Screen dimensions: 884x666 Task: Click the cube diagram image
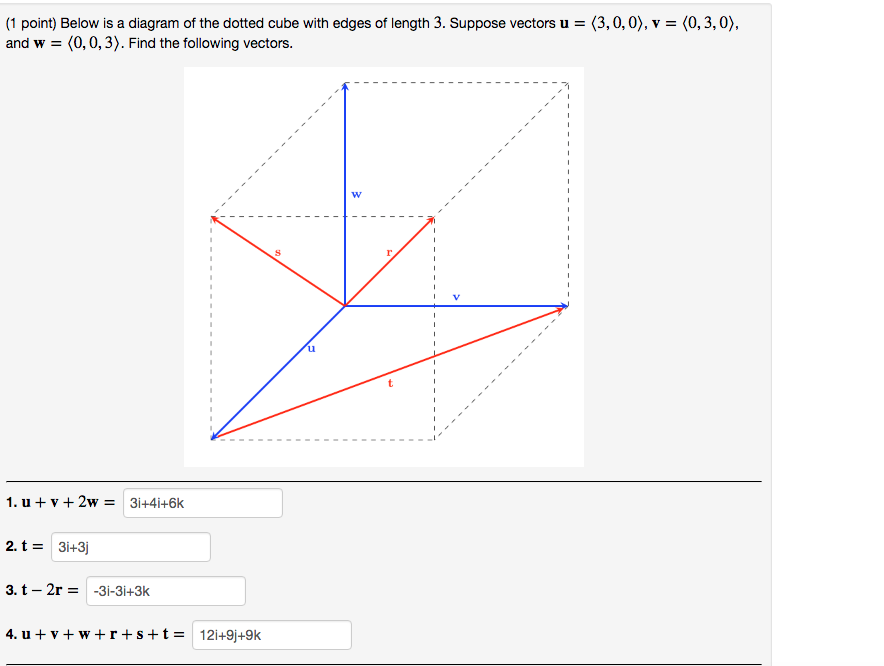point(383,265)
